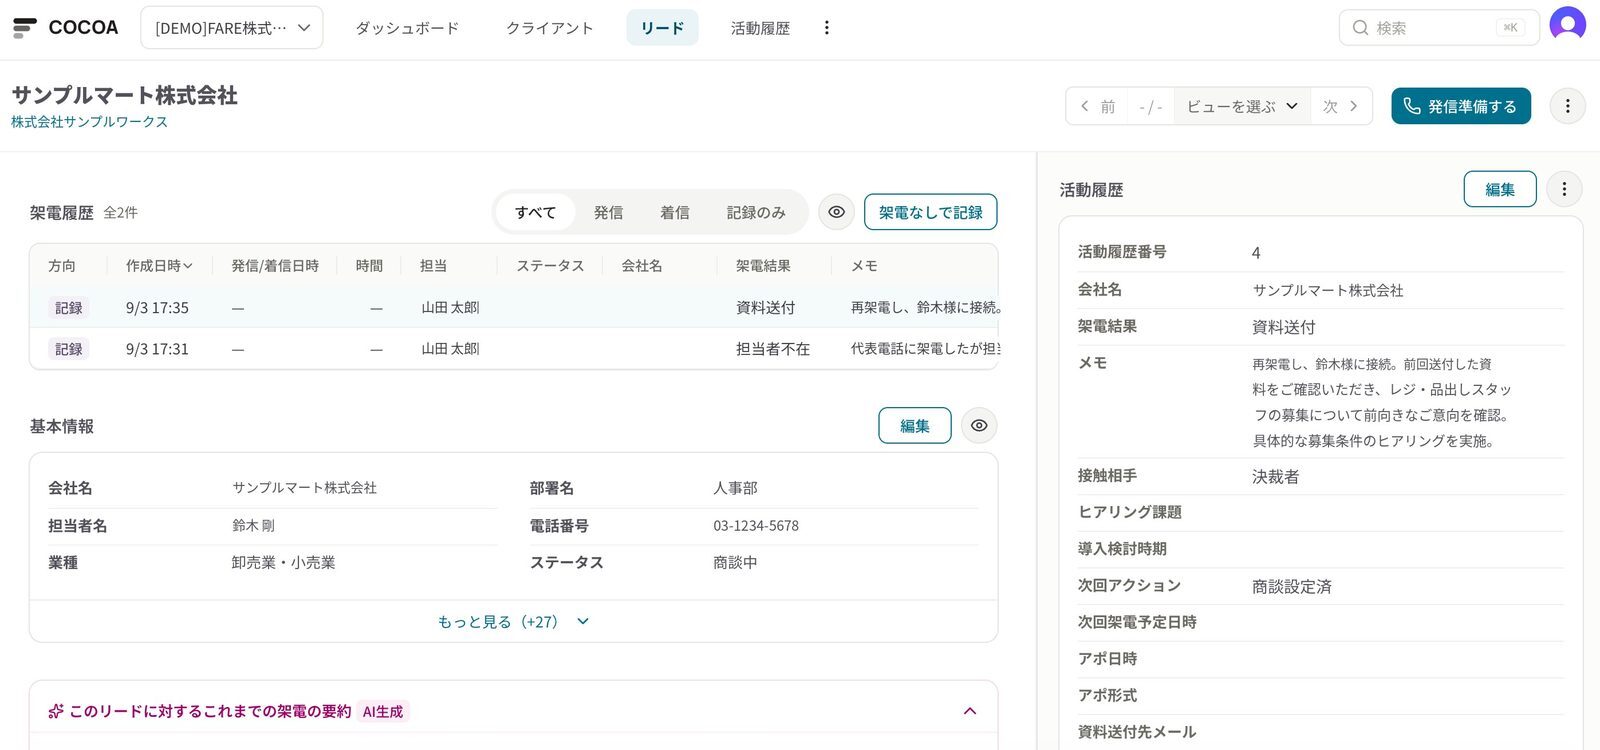The width and height of the screenshot is (1600, 750).
Task: Expand もっと見る (+27) fields
Action: [x=513, y=622]
